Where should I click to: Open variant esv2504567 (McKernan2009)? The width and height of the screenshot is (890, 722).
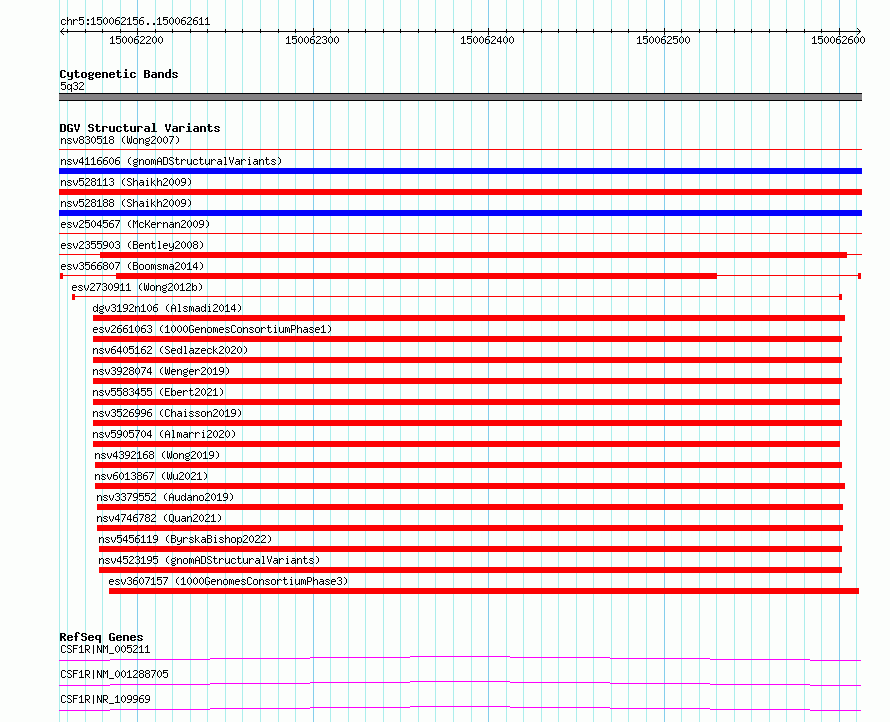tap(135, 224)
